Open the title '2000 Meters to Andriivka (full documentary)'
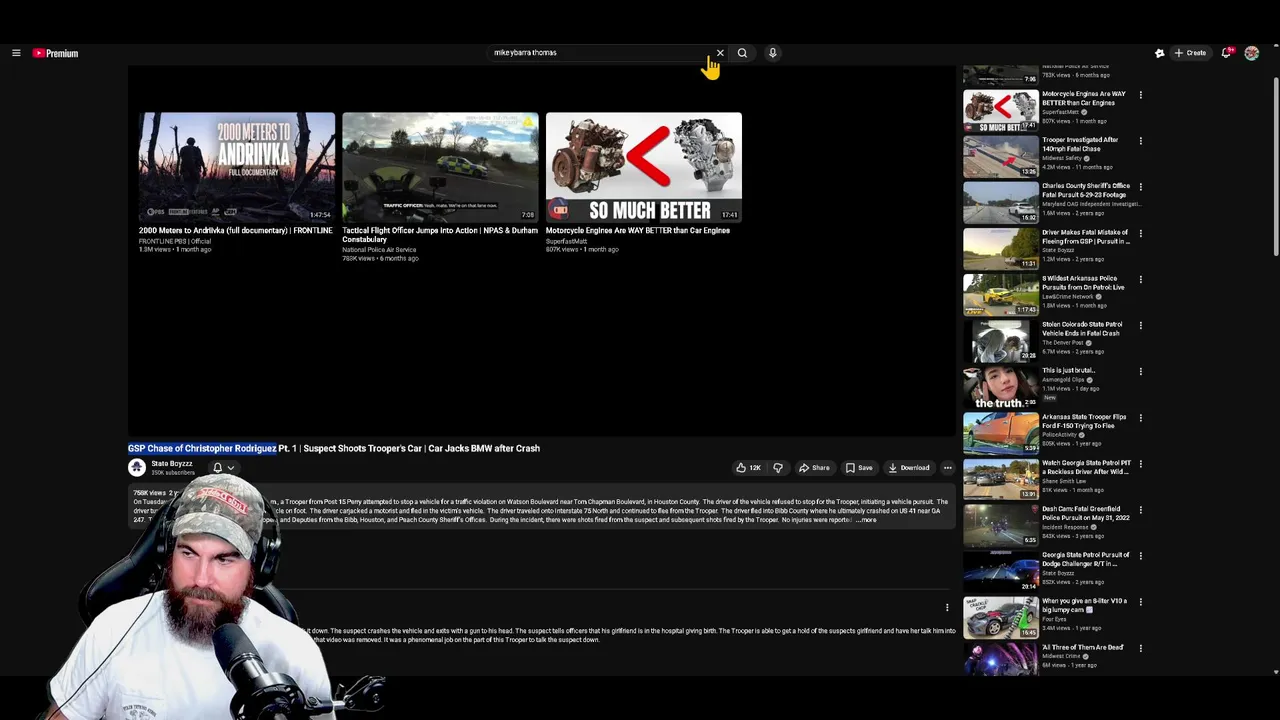Viewport: 1280px width, 720px height. 235,231
